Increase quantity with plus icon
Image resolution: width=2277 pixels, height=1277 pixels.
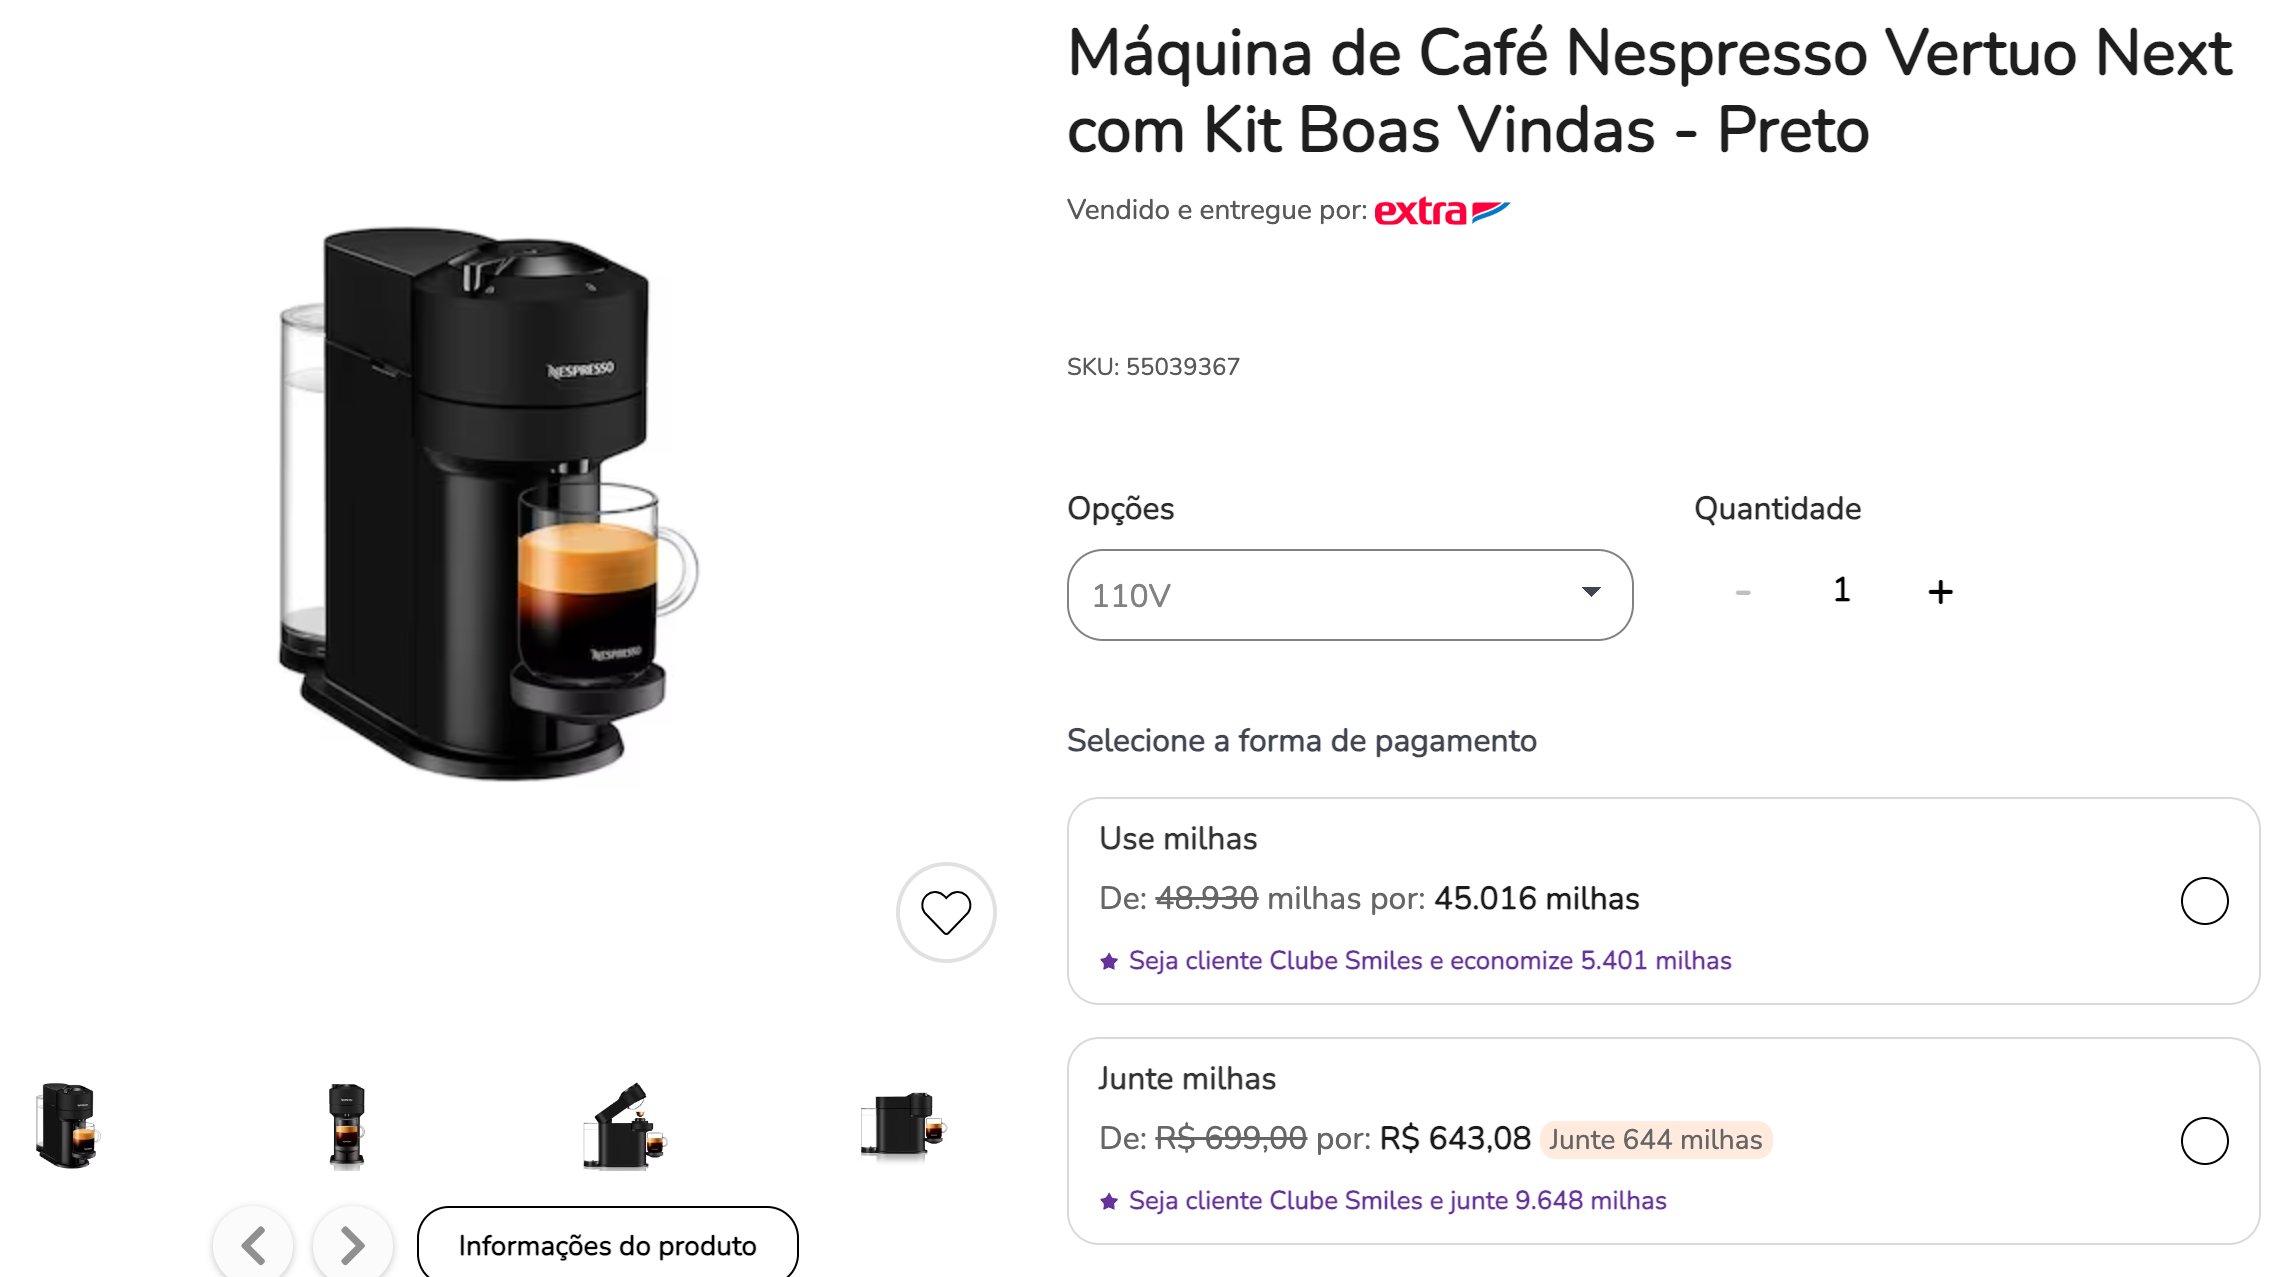1940,592
